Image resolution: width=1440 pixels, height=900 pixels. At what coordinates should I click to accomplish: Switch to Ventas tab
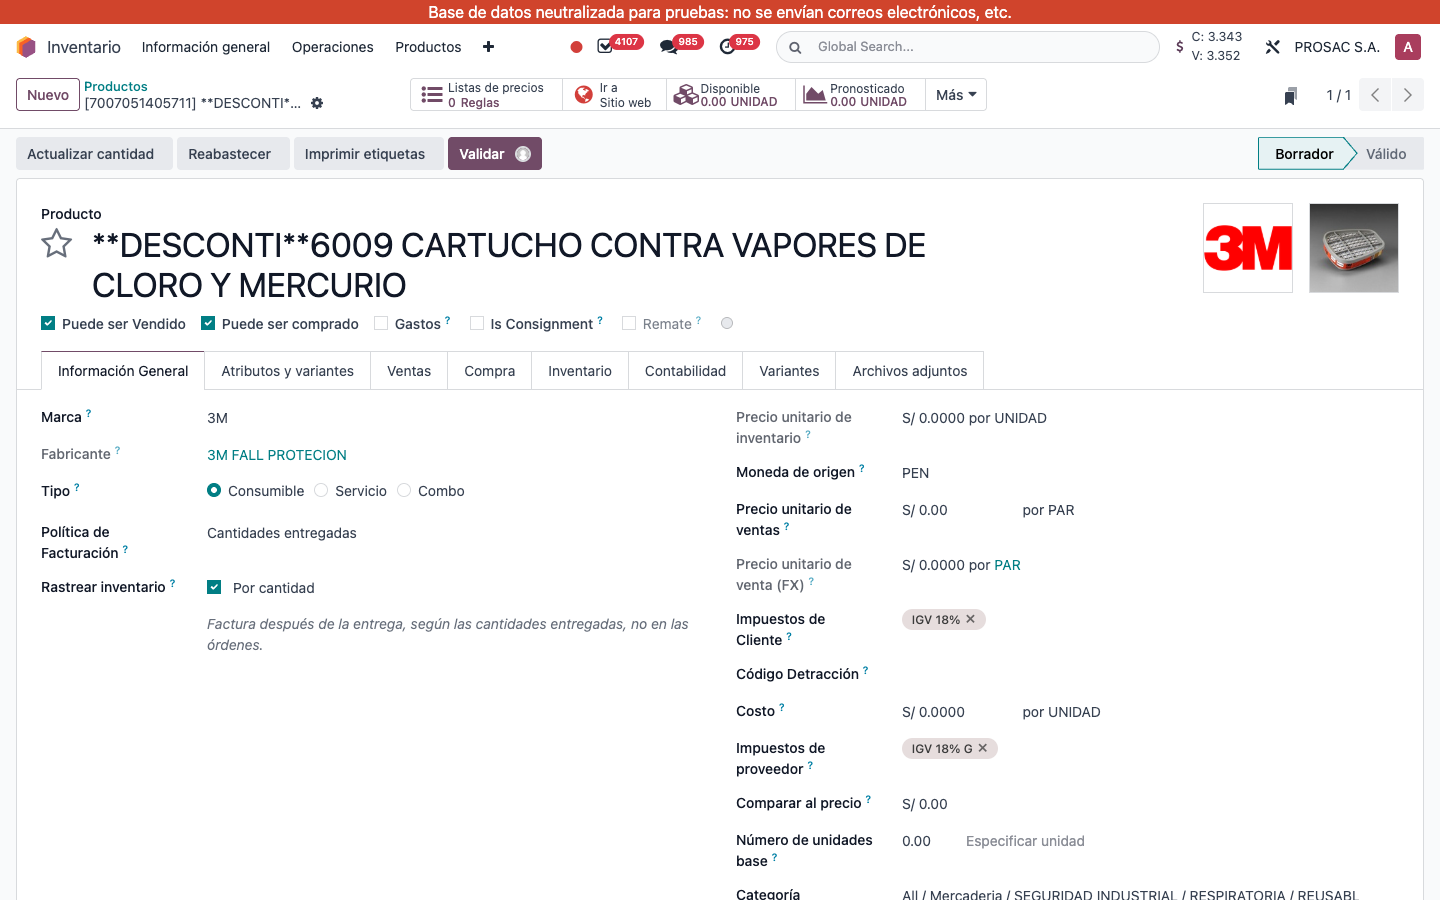(409, 371)
